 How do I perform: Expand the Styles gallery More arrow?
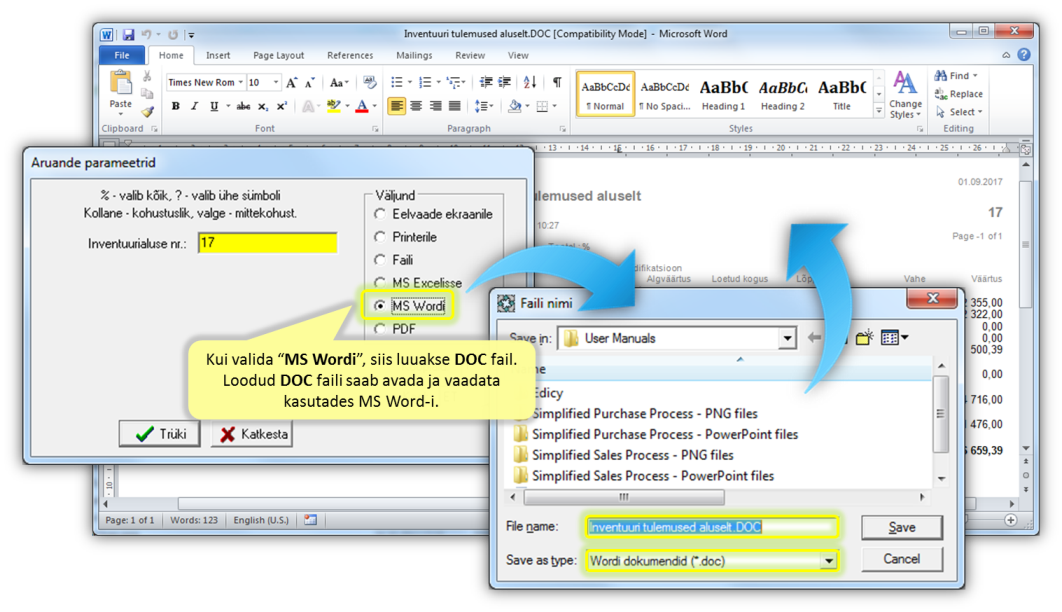point(879,110)
